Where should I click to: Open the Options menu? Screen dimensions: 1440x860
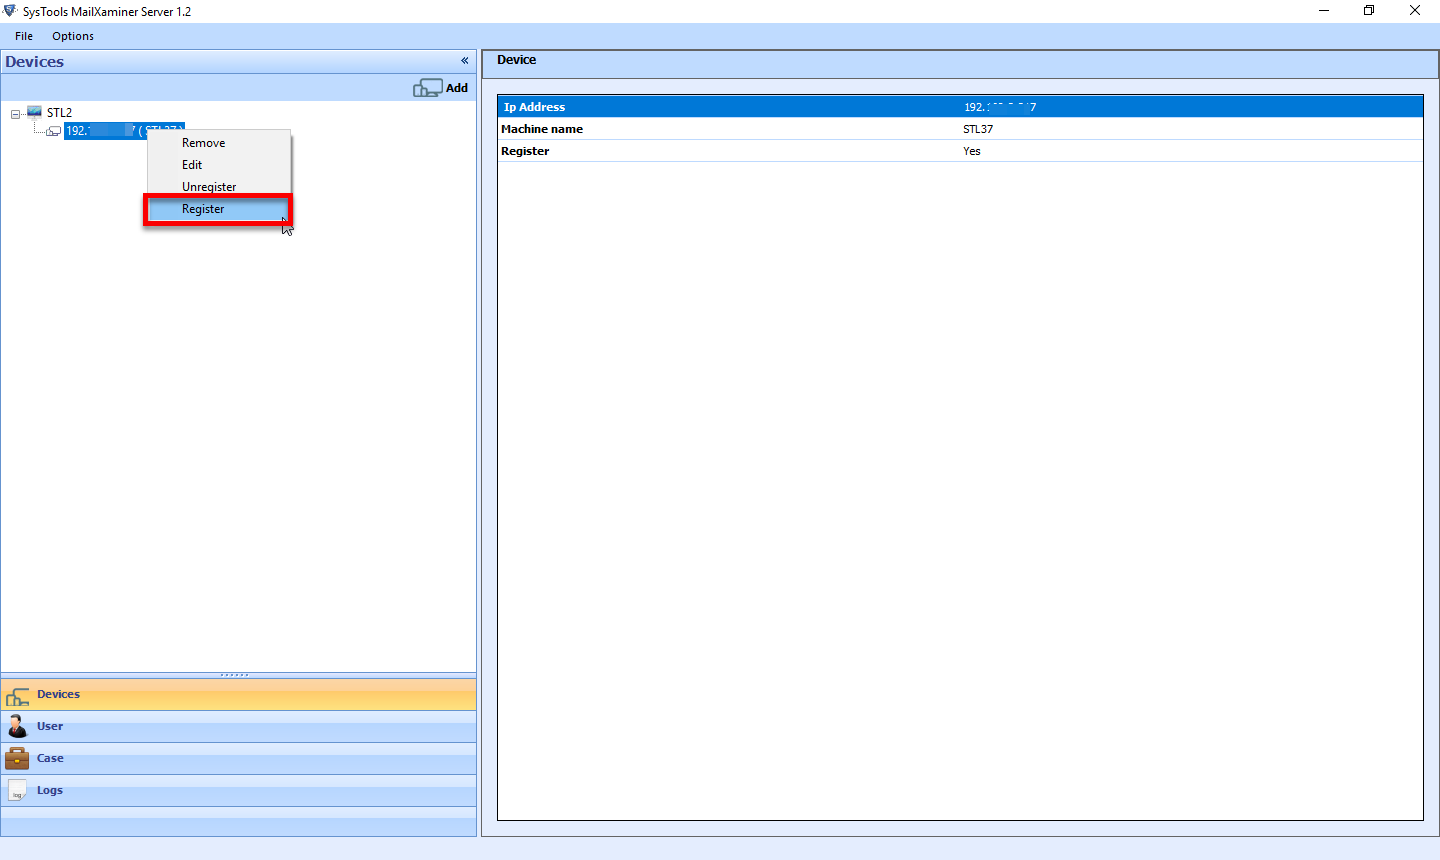[x=73, y=36]
